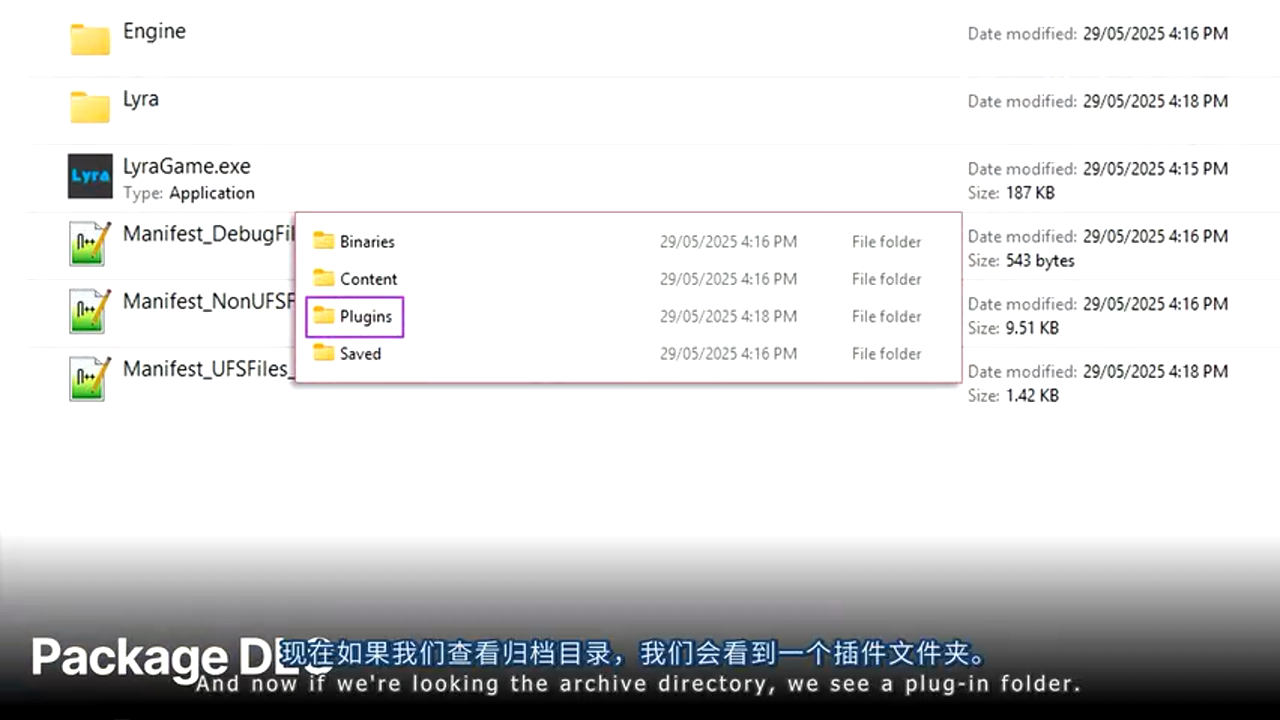Select the Manifest_DebugFiles file icon
This screenshot has height=720, width=1280.
pyautogui.click(x=90, y=243)
